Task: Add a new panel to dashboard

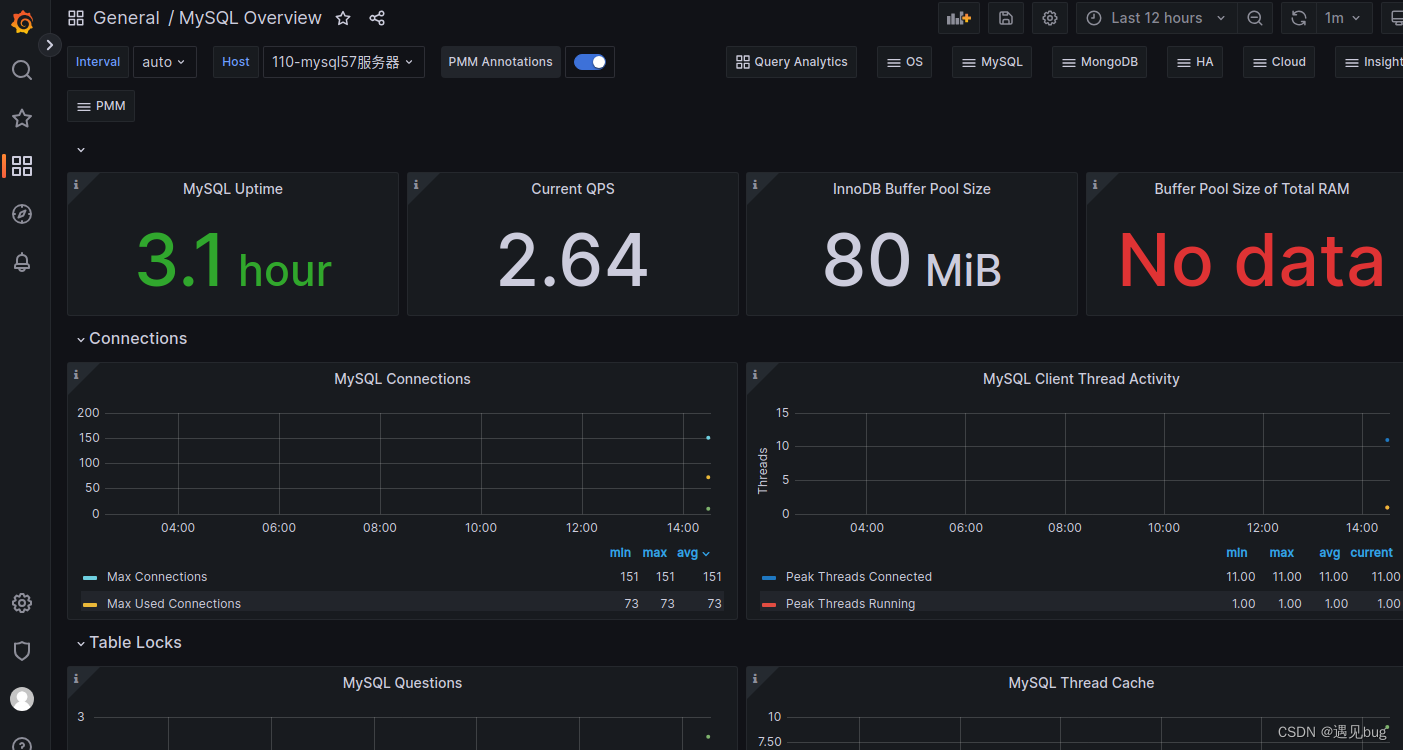Action: [959, 18]
